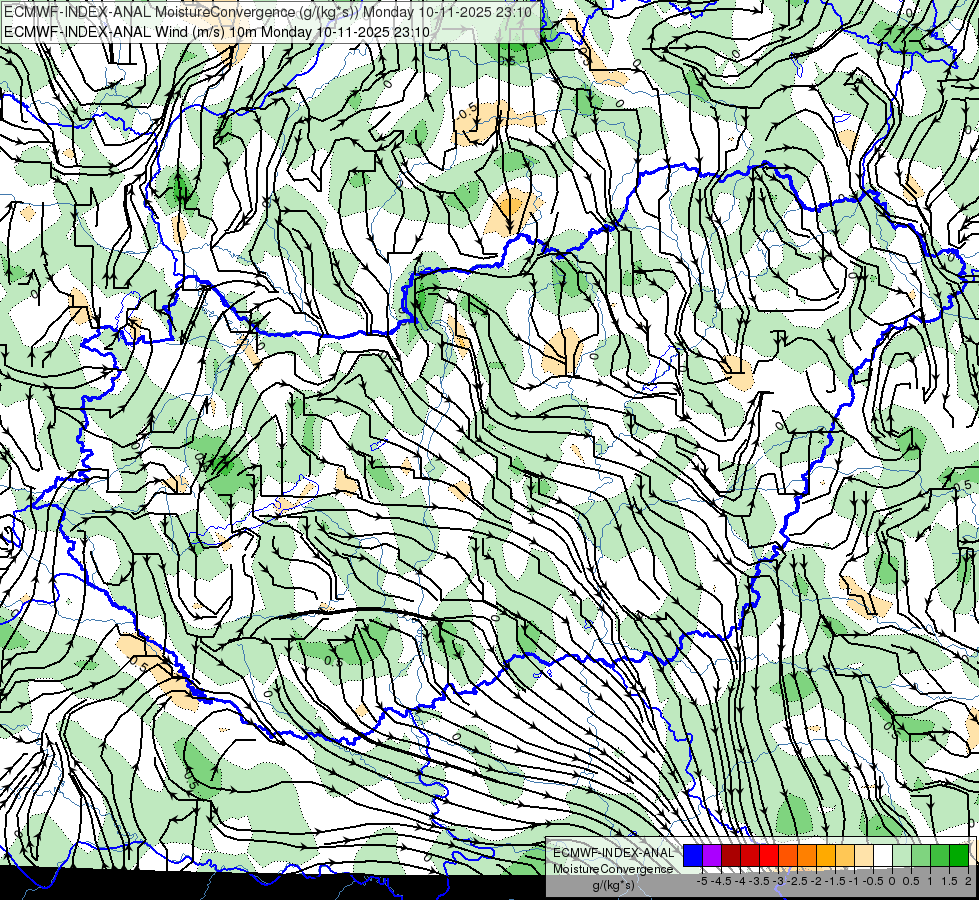
Task: Select the white swatch between -0.5 and 0
Action: (883, 856)
